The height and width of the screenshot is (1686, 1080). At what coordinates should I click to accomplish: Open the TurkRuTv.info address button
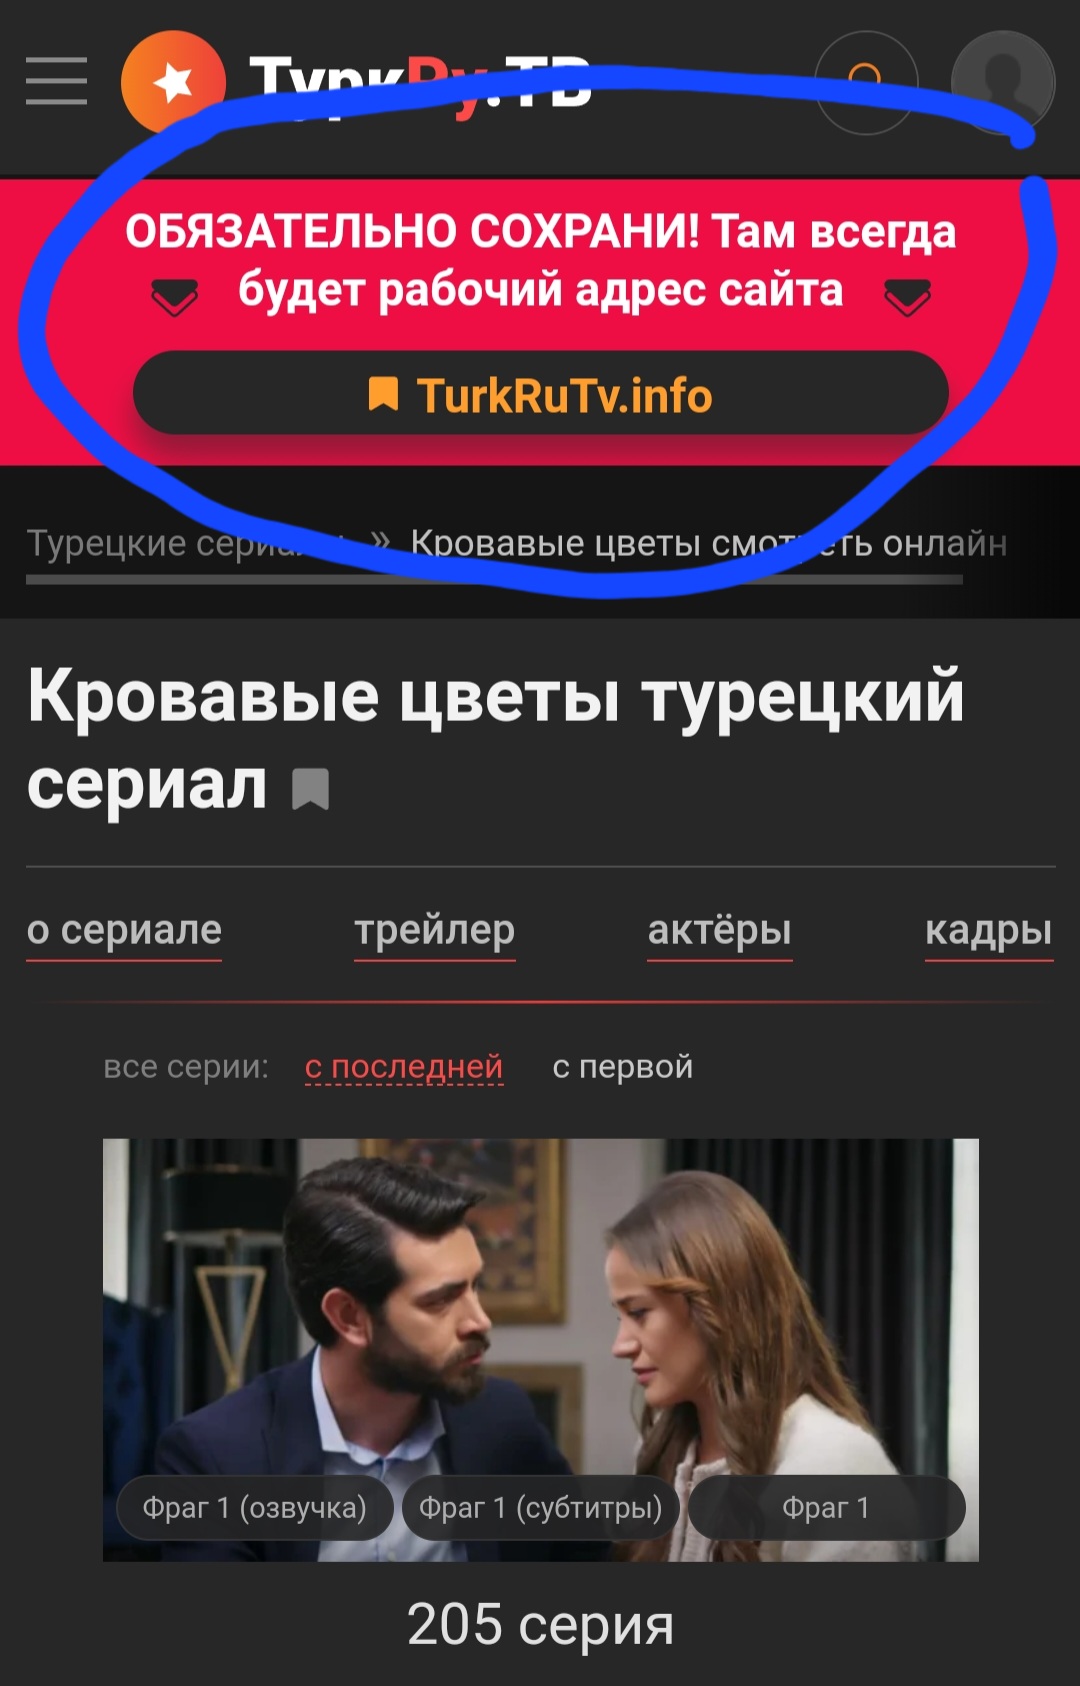540,393
